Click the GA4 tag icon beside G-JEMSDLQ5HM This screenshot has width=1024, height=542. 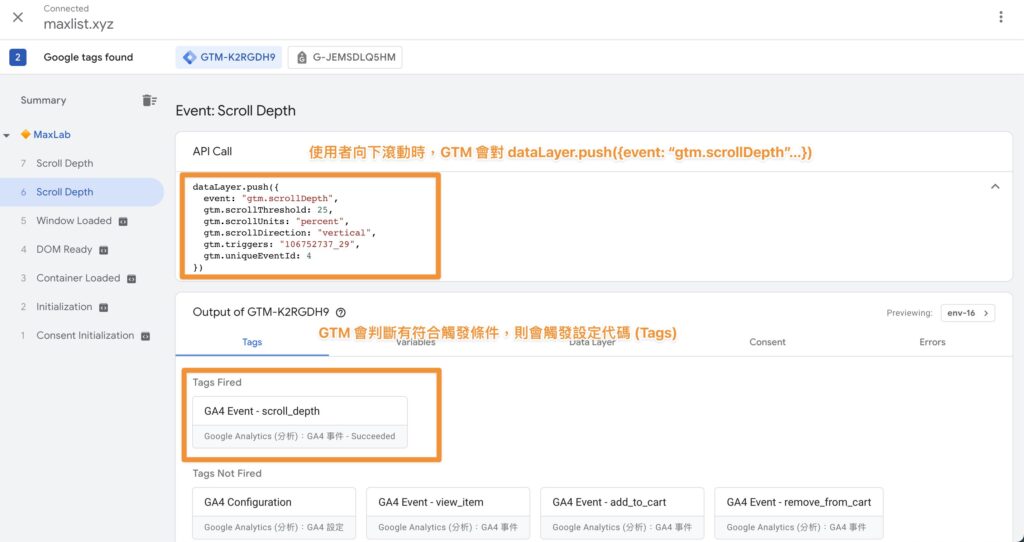point(302,57)
